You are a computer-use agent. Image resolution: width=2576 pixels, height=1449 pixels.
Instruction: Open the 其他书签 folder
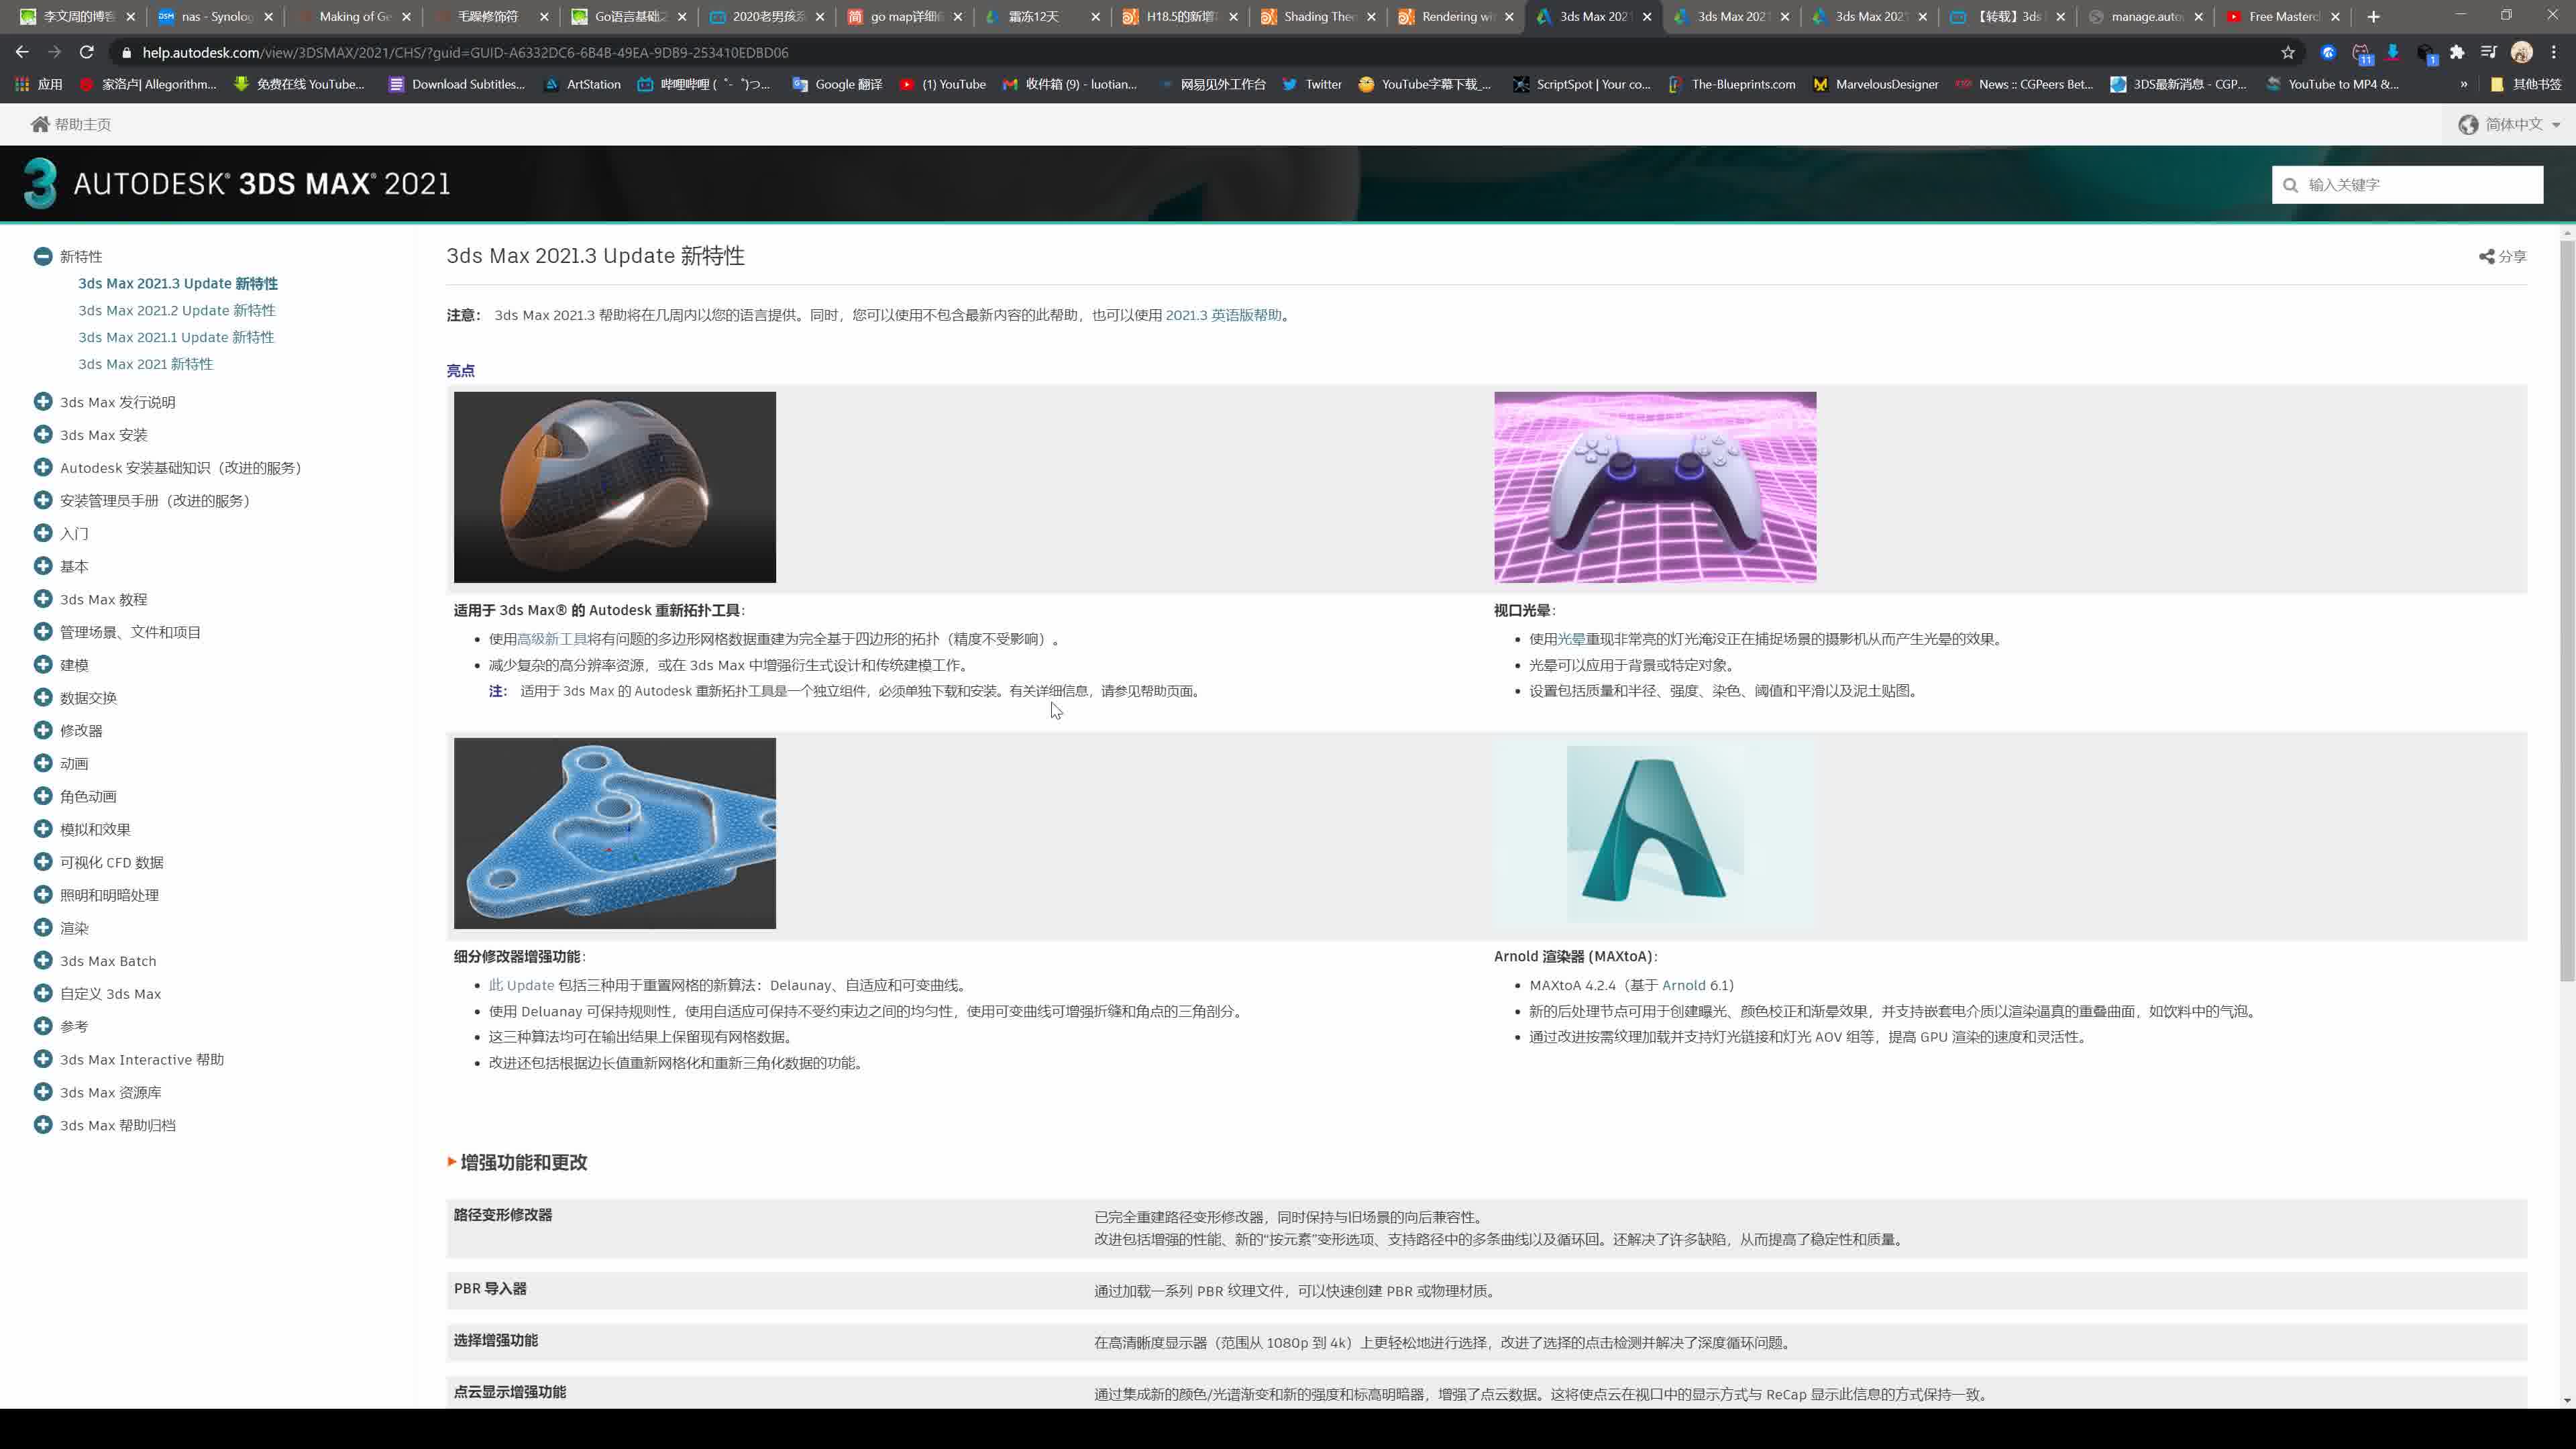coord(2525,84)
